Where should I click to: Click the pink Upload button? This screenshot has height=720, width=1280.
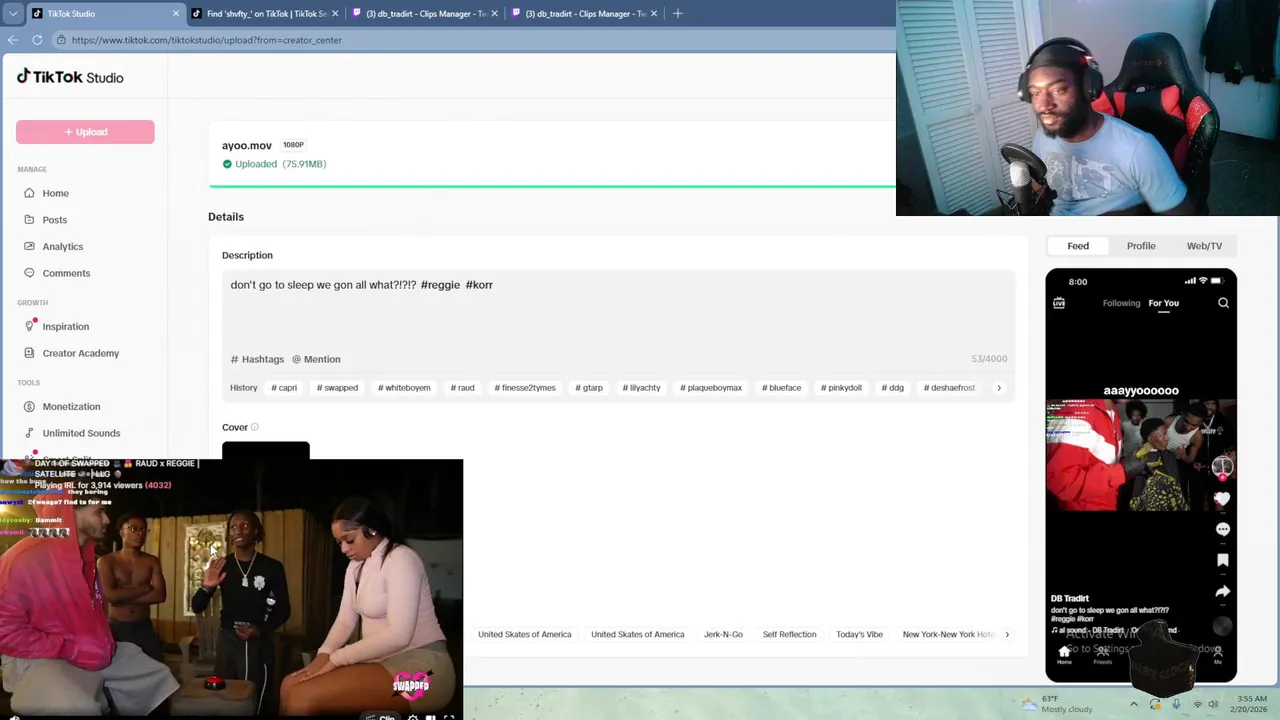click(85, 132)
